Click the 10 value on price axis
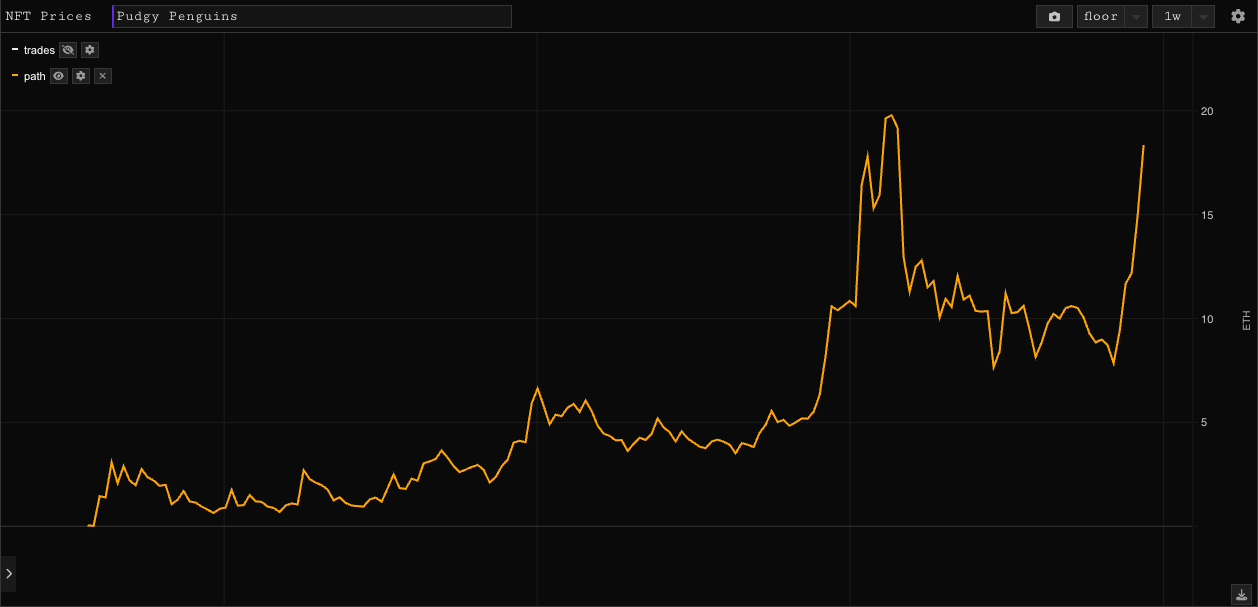This screenshot has height=607, width=1258. point(1207,319)
